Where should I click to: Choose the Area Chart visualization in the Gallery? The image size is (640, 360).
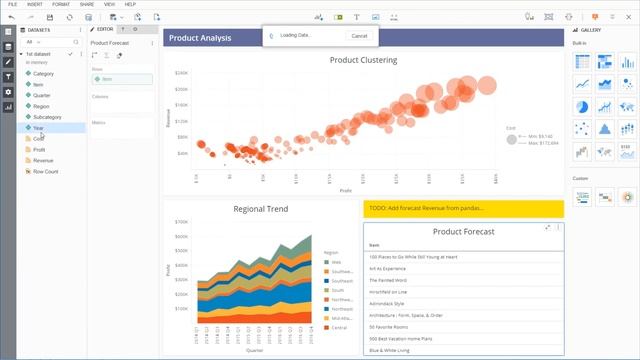(604, 84)
